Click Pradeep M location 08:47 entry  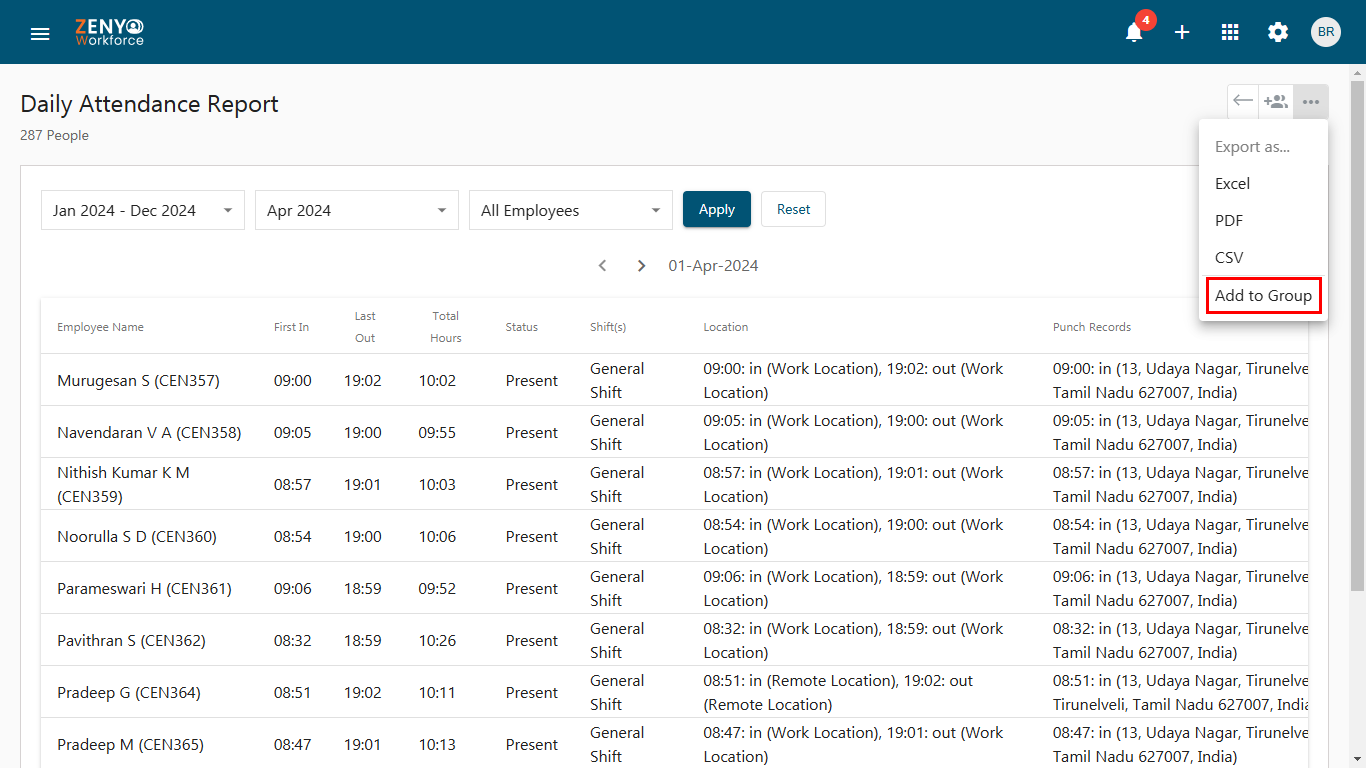(853, 745)
